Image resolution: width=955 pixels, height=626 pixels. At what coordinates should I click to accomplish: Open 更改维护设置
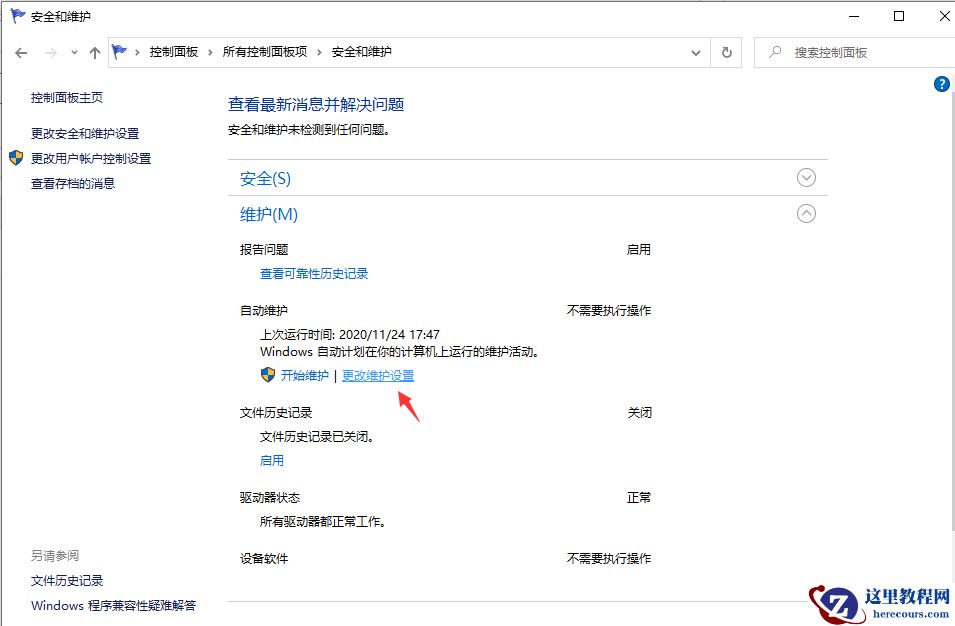click(x=378, y=374)
